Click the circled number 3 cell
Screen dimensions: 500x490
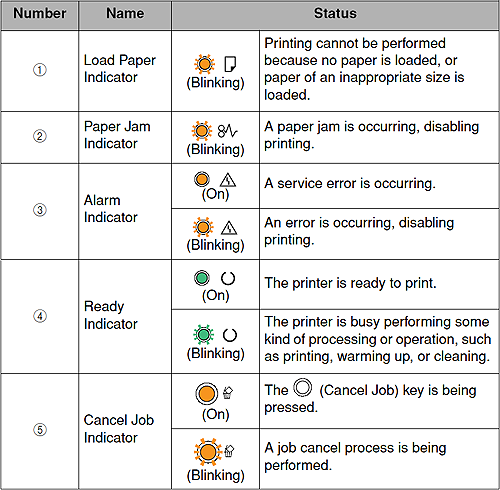click(x=40, y=211)
